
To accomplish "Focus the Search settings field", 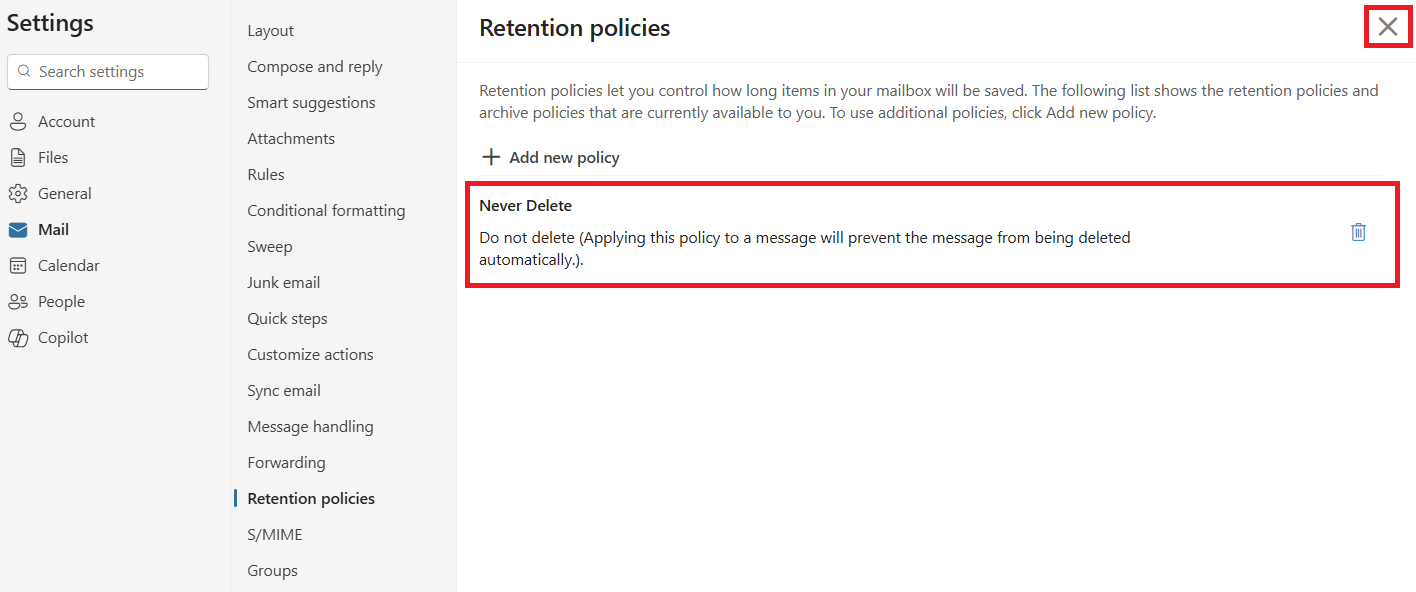I will [108, 72].
